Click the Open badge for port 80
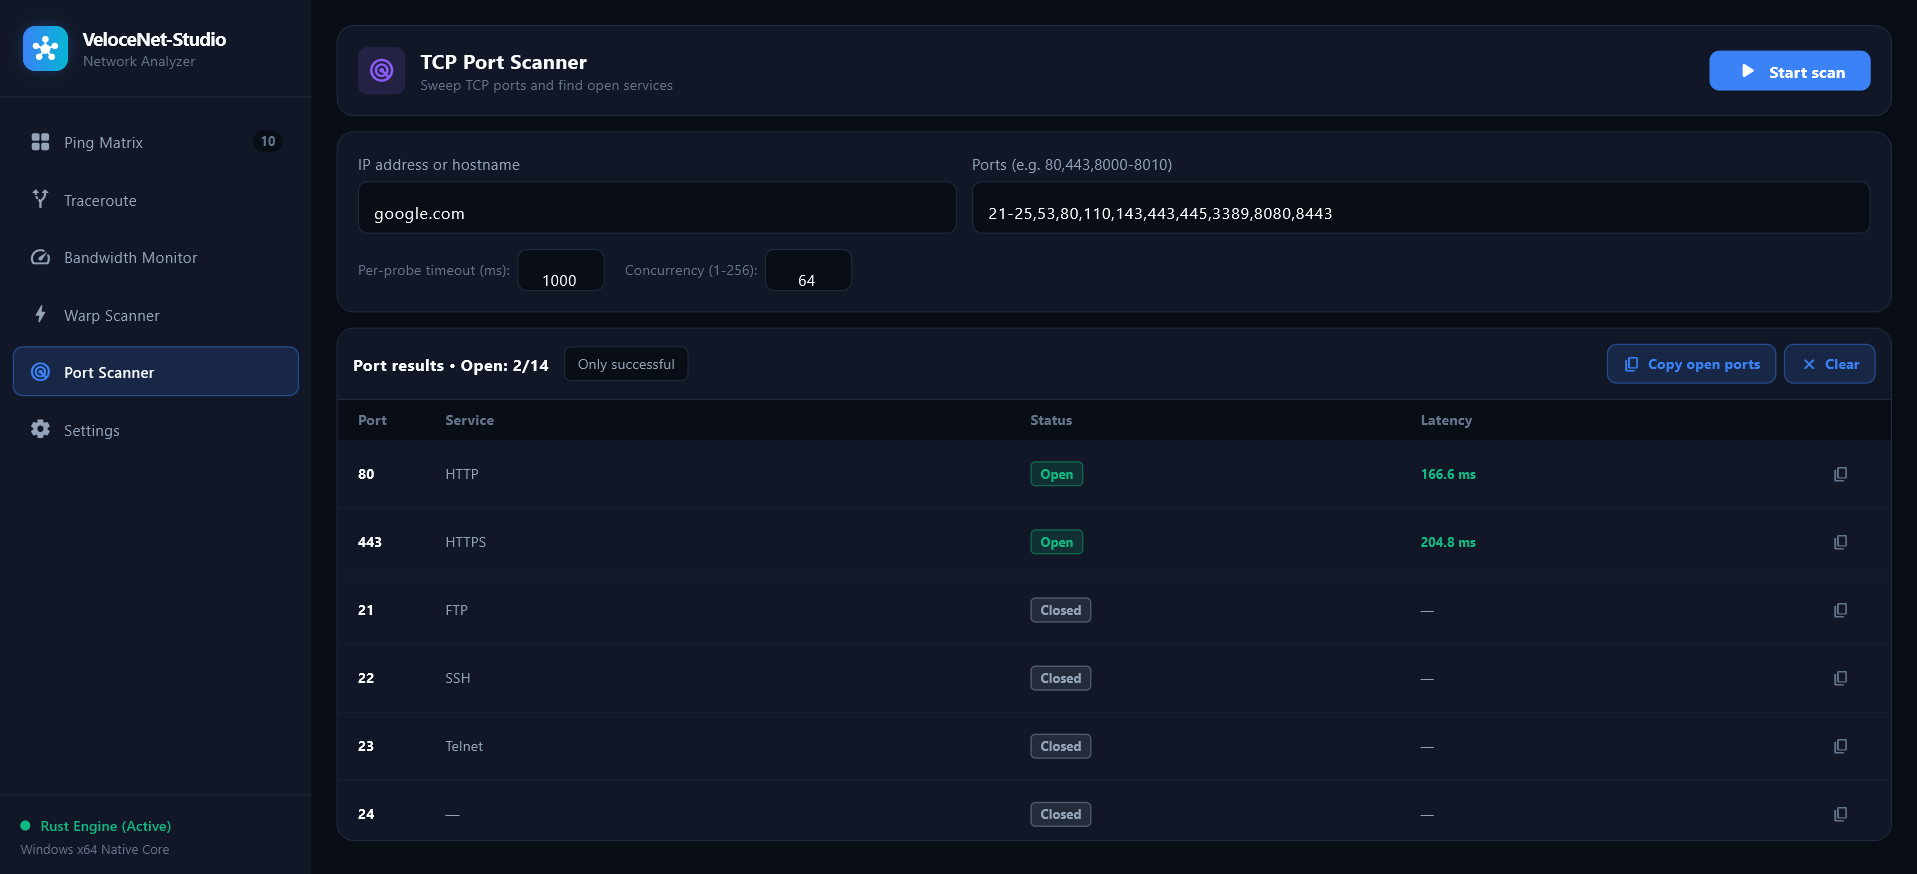 (x=1057, y=474)
